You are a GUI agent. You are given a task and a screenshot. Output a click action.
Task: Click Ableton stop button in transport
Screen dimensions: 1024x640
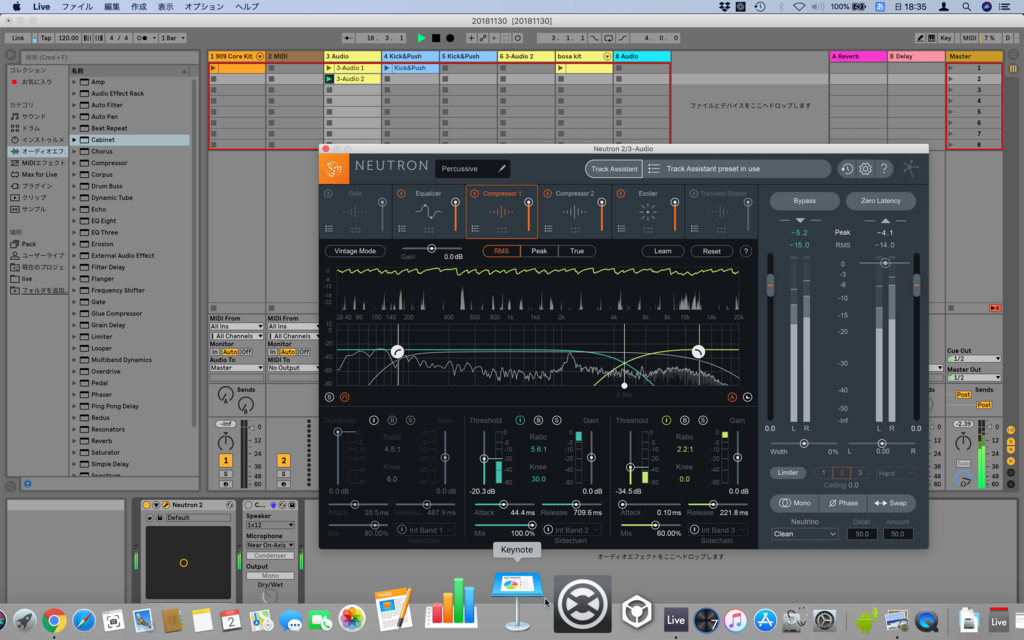coord(436,38)
